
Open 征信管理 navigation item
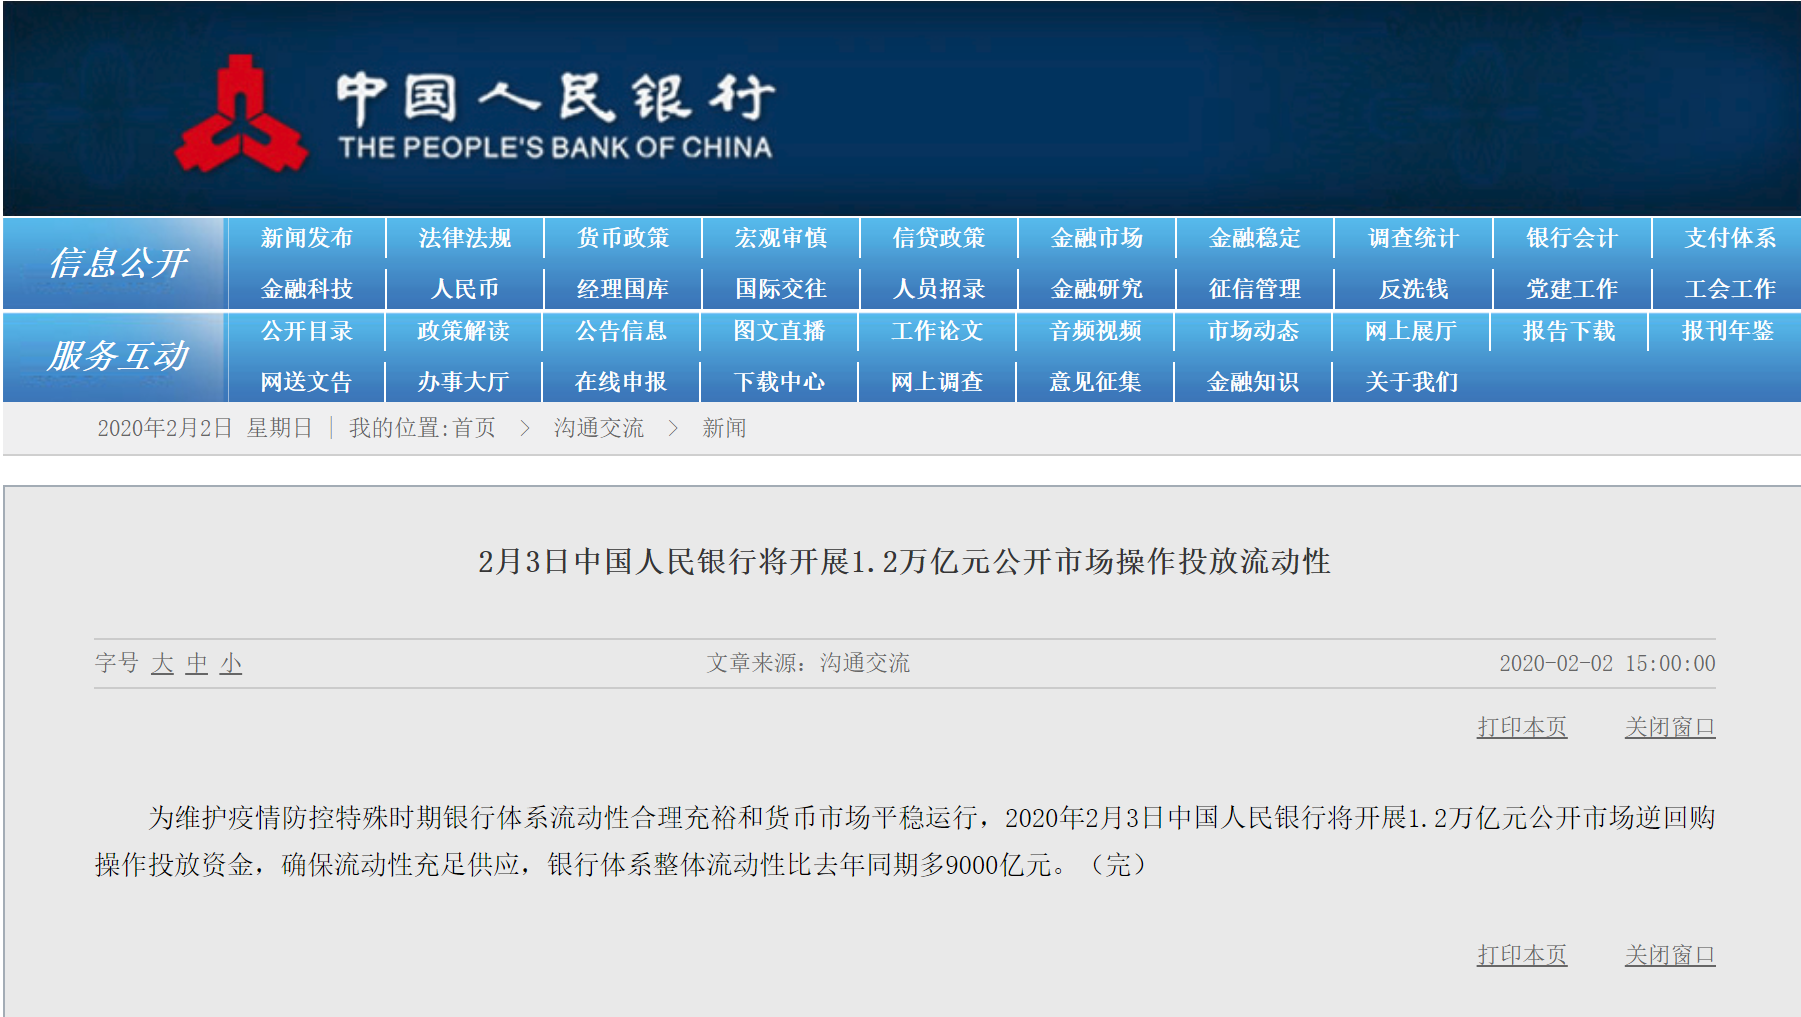1254,289
